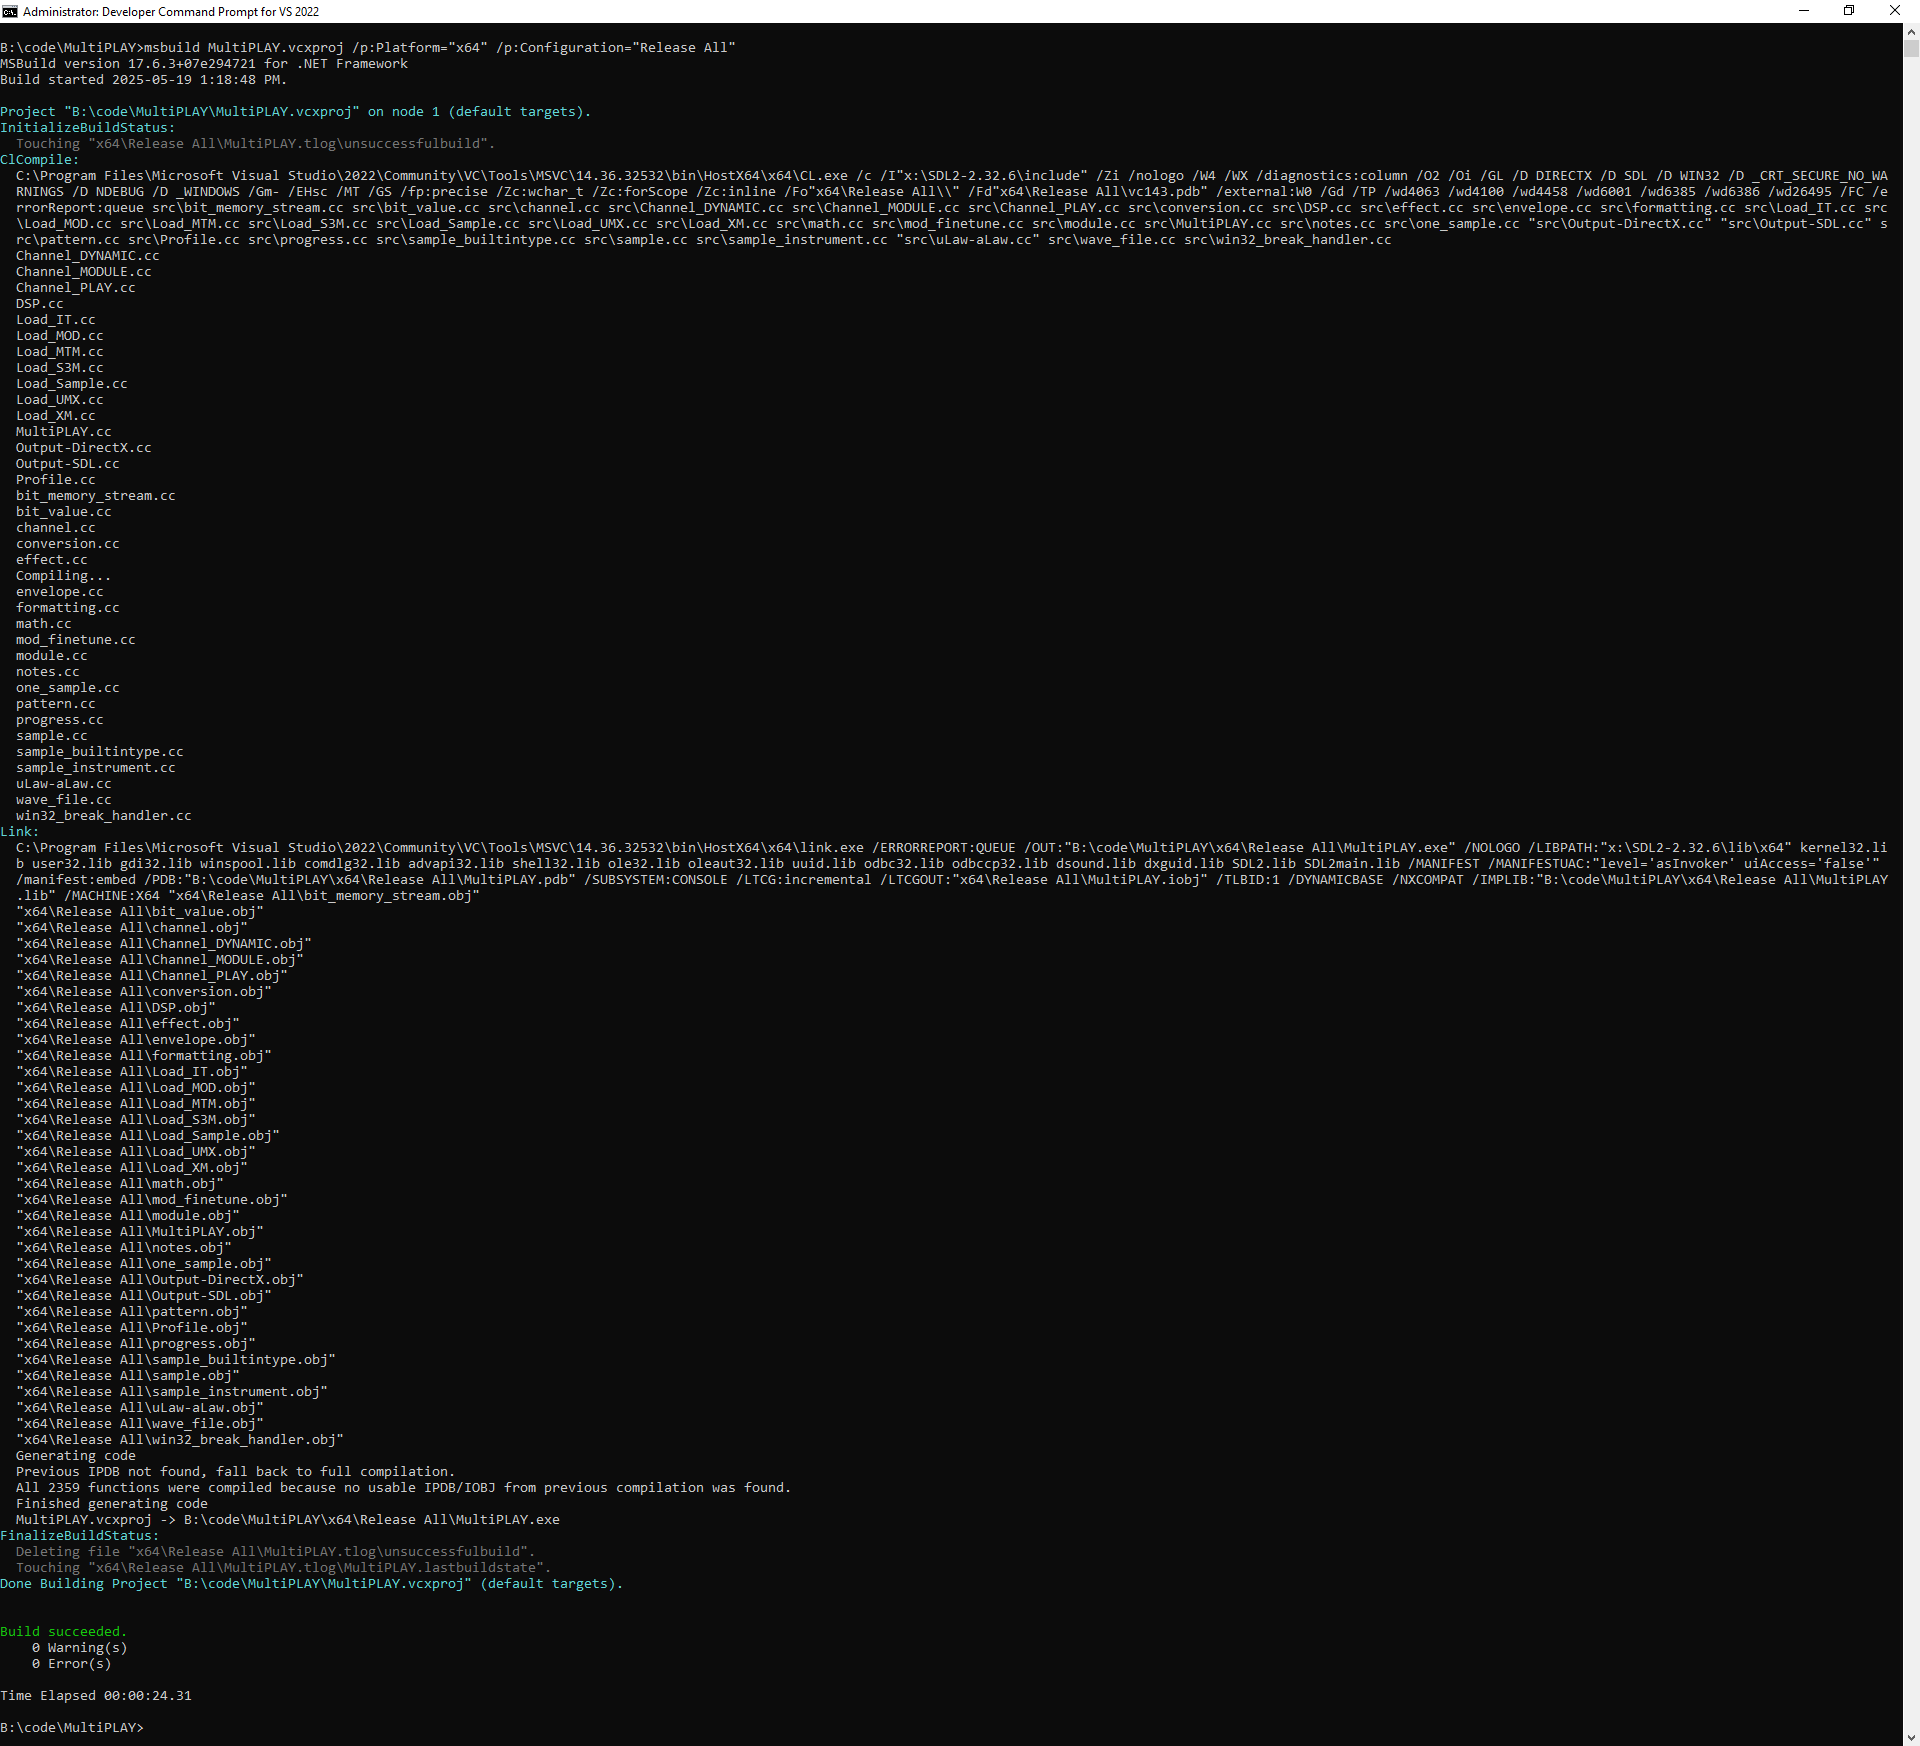Click the 'Time Elapsed 00:00:24.31' text
1920x1746 pixels.
pos(95,1695)
